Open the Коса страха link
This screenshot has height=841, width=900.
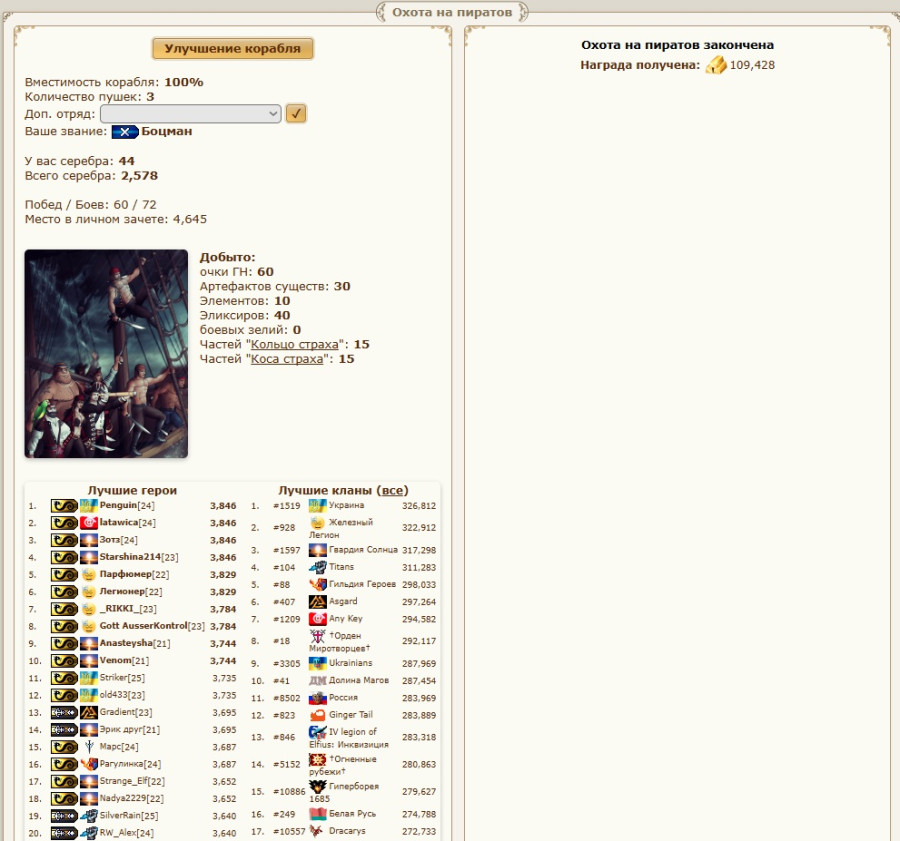tap(287, 359)
